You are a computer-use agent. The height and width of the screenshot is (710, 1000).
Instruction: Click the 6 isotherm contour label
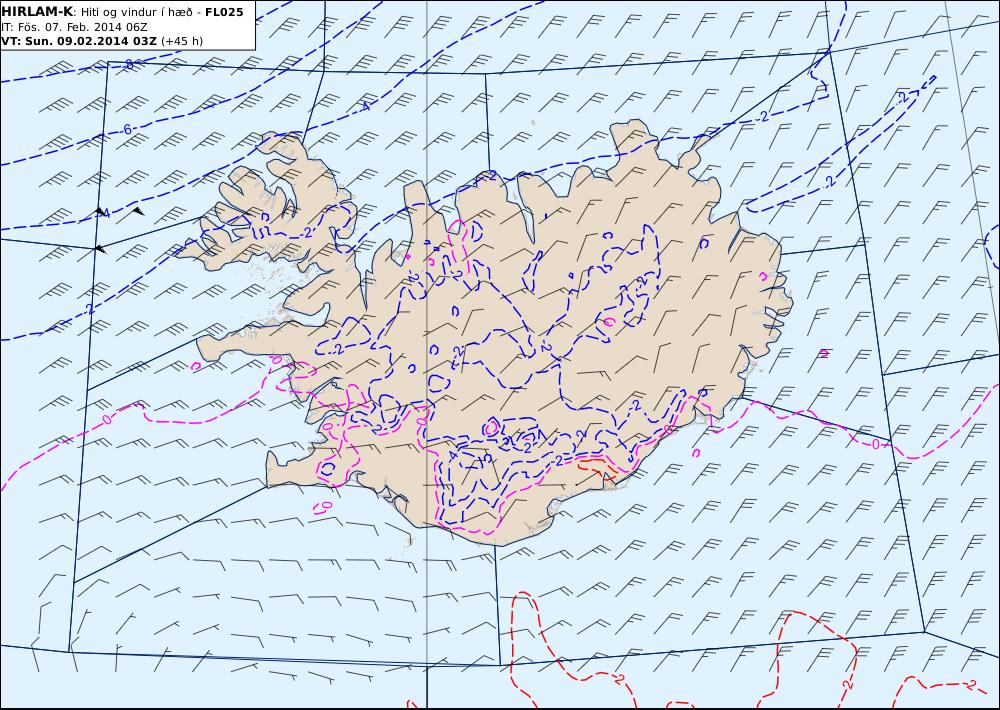coord(128,129)
